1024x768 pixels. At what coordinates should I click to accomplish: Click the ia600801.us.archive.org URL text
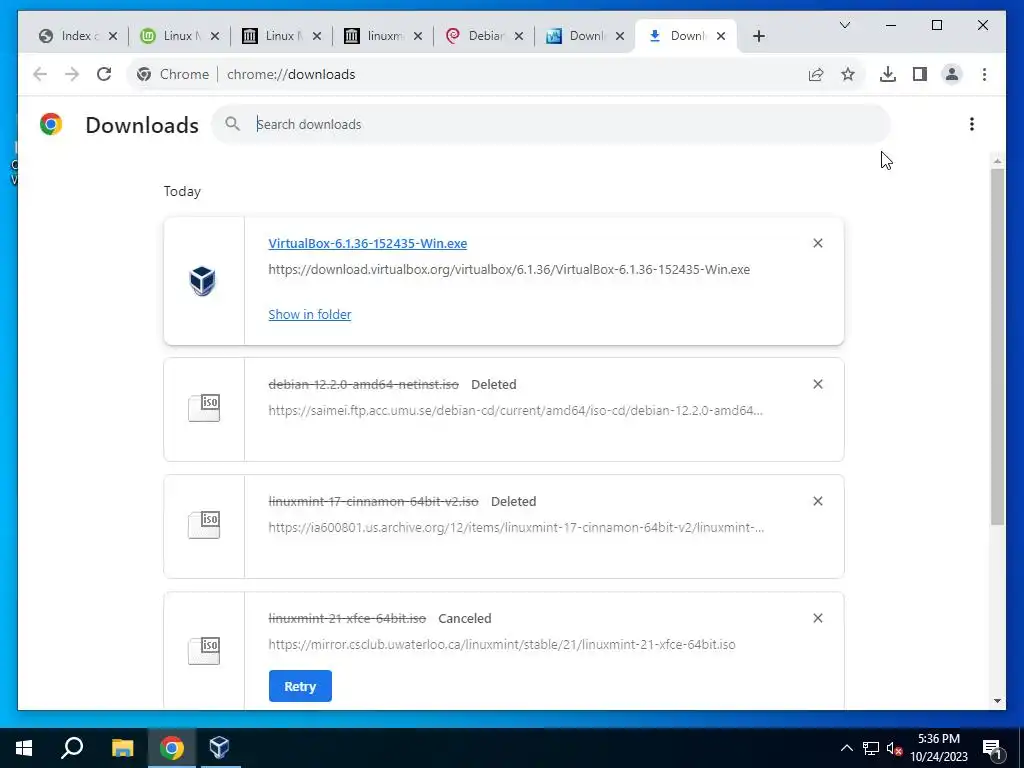pyautogui.click(x=516, y=528)
